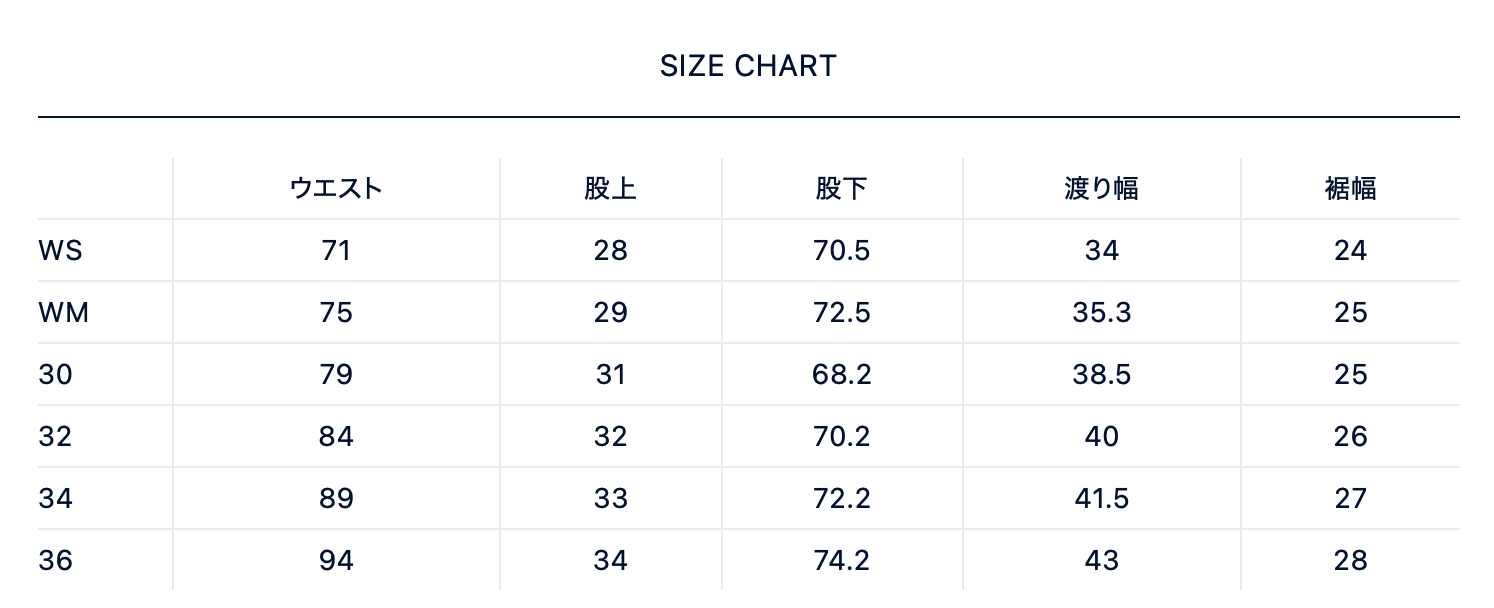Screen dimensions: 1494x608
Task: Select the WM size row label
Action: [x=64, y=312]
